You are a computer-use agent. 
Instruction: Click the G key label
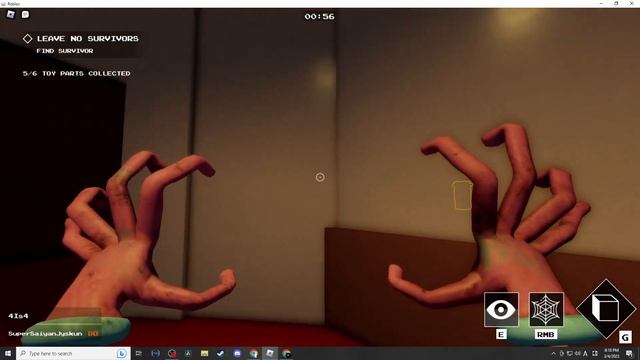(x=625, y=337)
